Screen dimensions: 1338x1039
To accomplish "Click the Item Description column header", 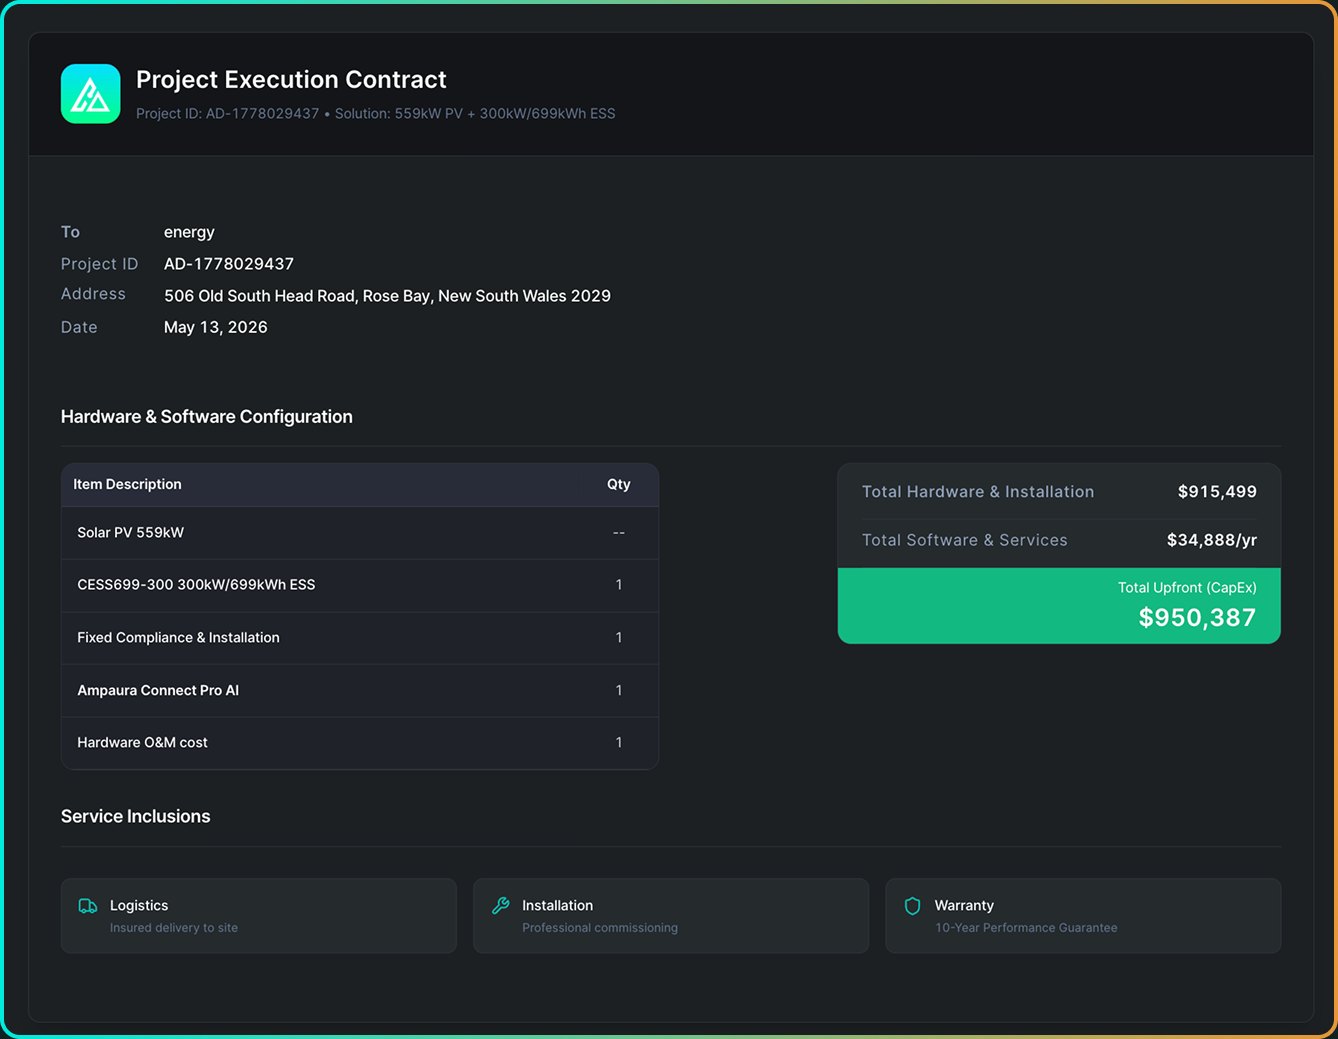I will click(x=127, y=484).
